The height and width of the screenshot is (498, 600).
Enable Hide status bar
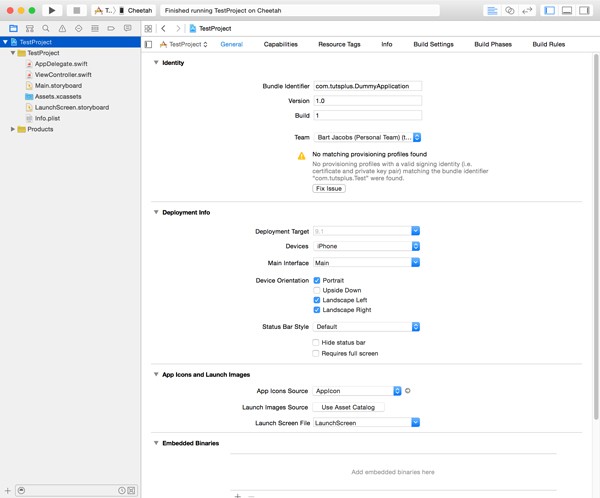316,342
